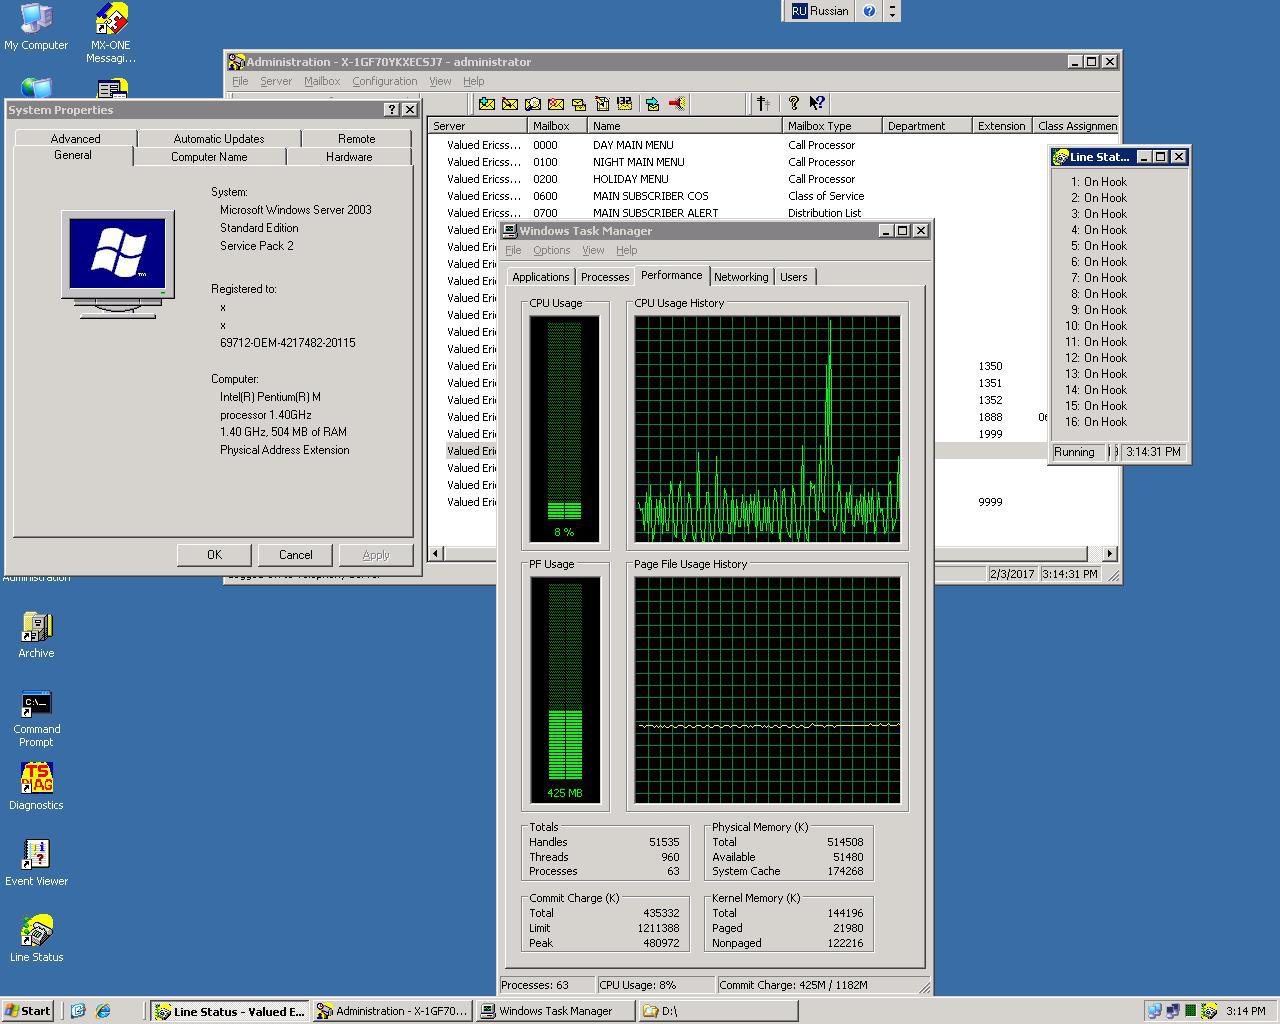Click line '16: On Hook' in Line Status
Image resolution: width=1280 pixels, height=1024 pixels.
(x=1095, y=422)
